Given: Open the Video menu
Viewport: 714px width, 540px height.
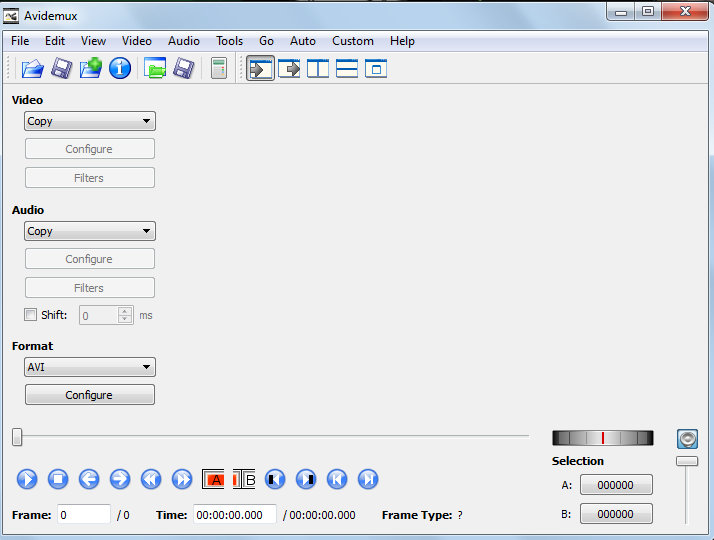Looking at the screenshot, I should (137, 41).
